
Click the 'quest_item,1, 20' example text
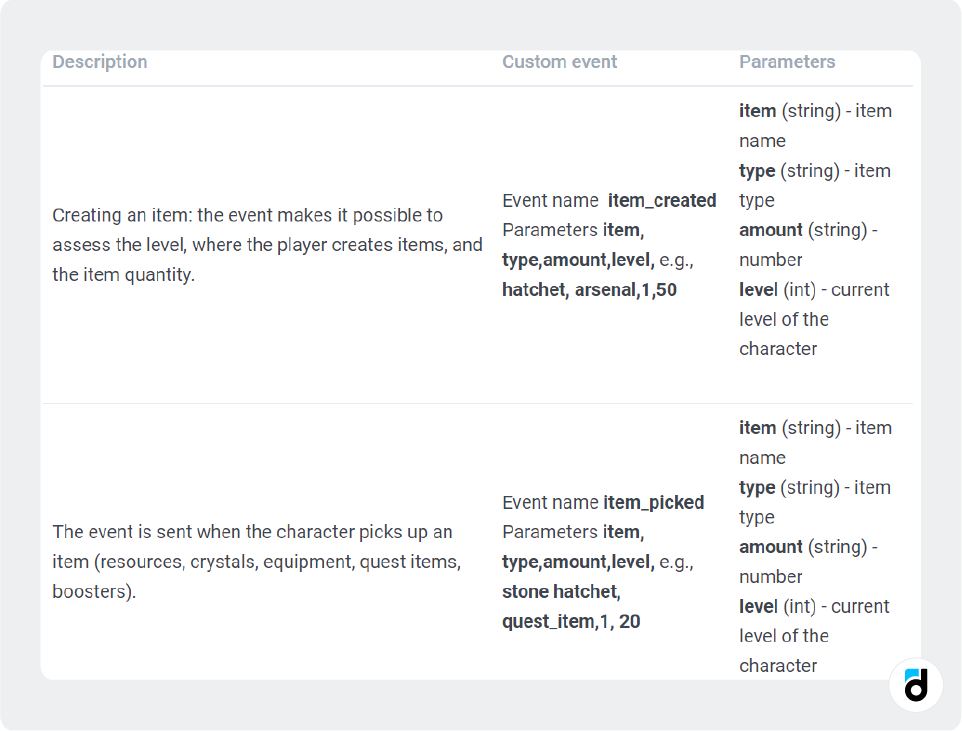pos(571,621)
